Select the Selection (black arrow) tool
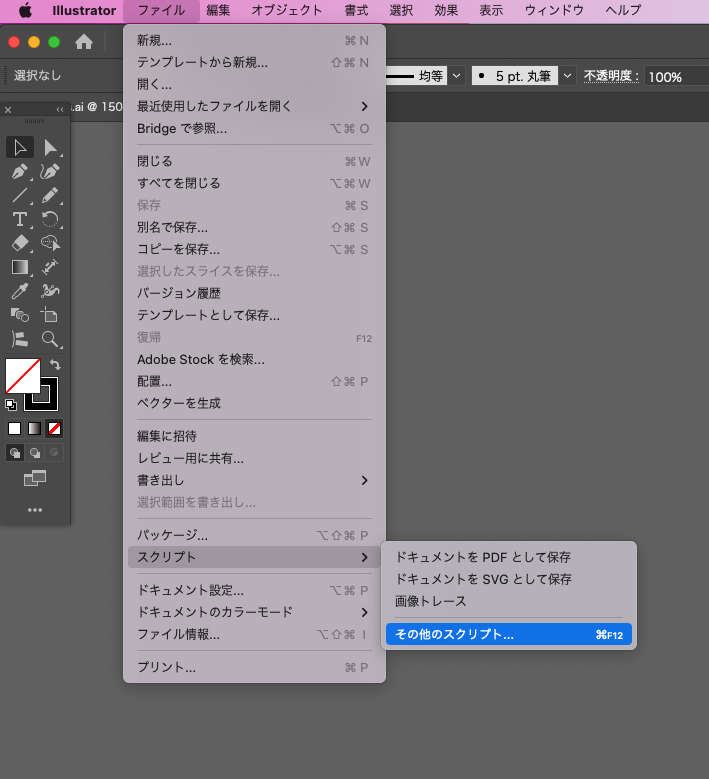 20,148
